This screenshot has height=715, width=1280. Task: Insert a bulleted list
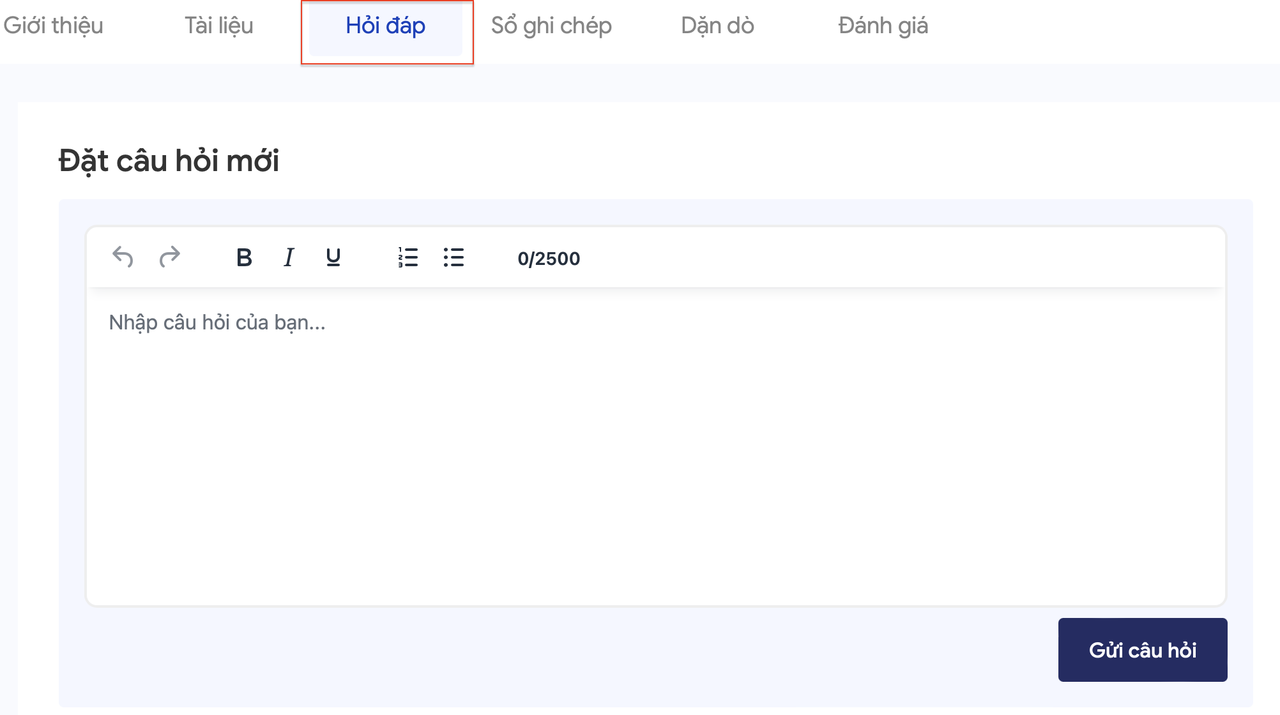[x=454, y=258]
